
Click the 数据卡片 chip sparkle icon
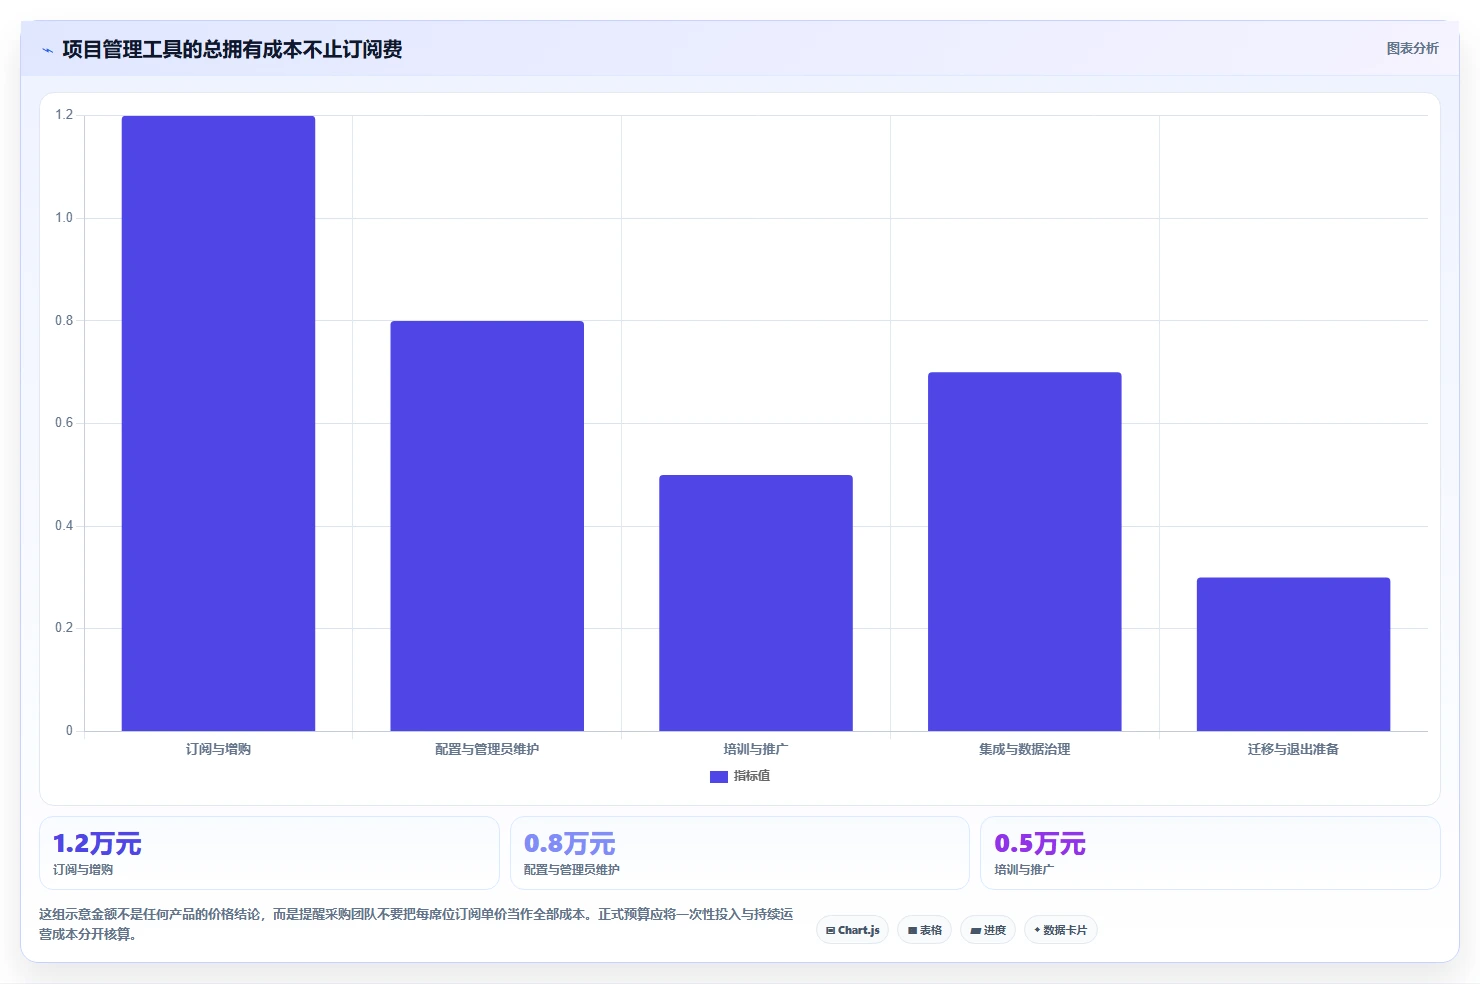pyautogui.click(x=1037, y=930)
